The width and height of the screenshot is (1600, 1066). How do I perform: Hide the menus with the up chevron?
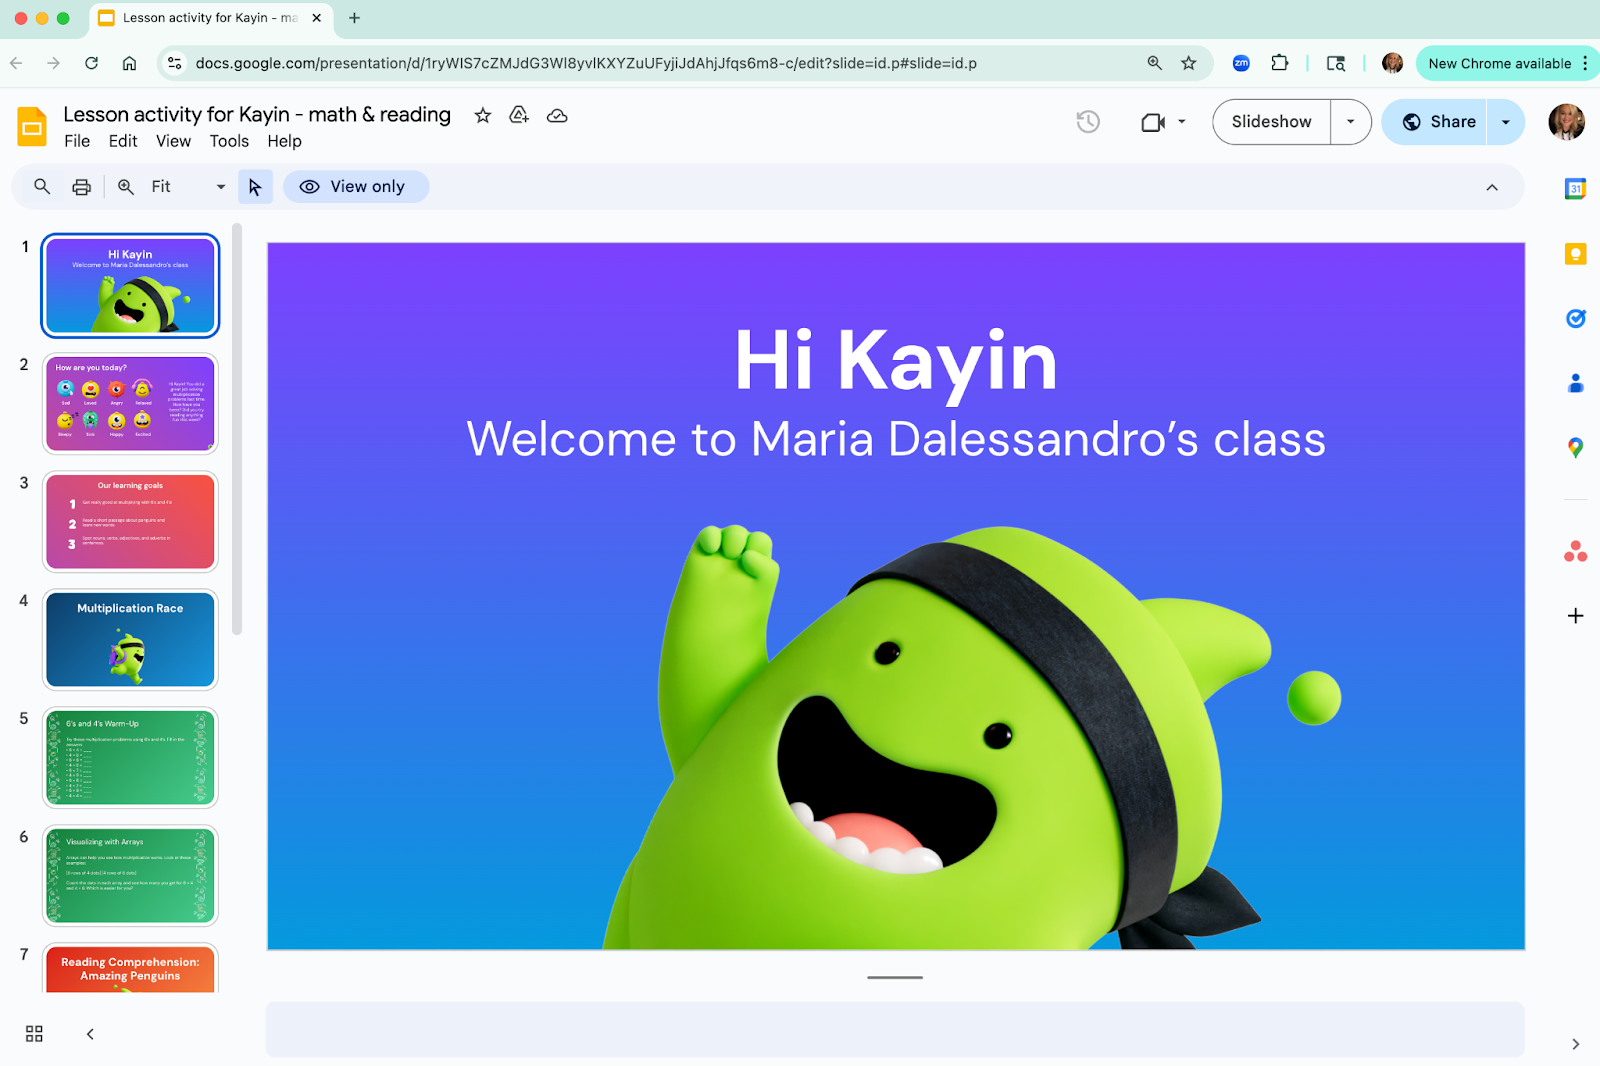[1491, 187]
